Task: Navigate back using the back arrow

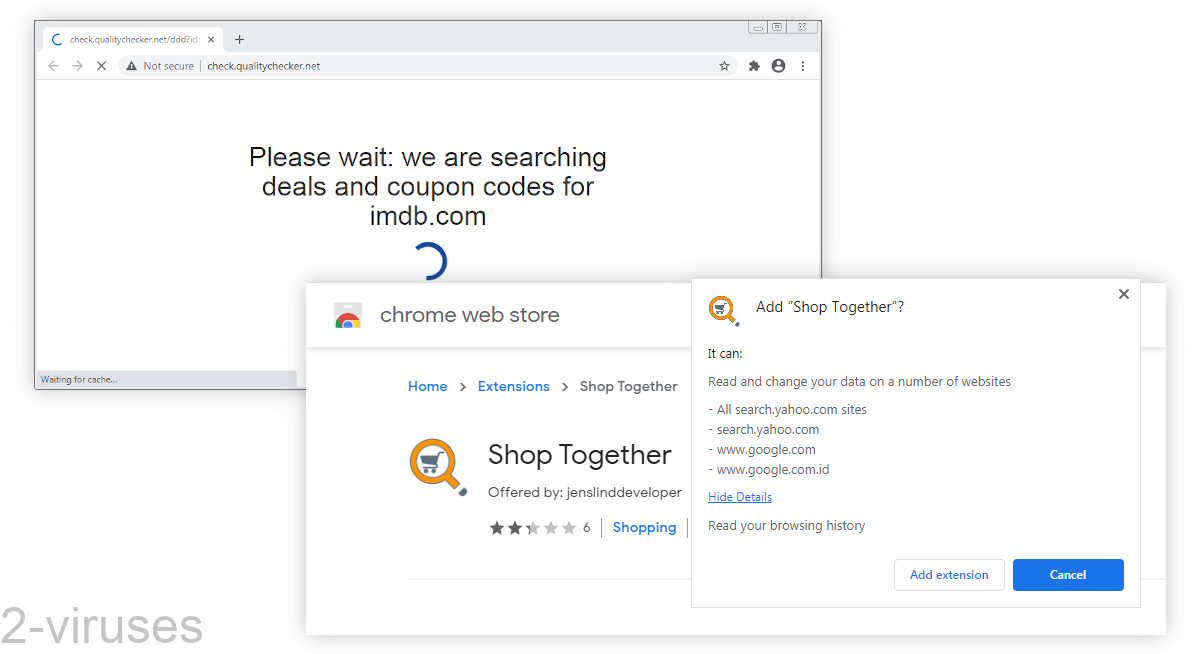Action: [x=53, y=65]
